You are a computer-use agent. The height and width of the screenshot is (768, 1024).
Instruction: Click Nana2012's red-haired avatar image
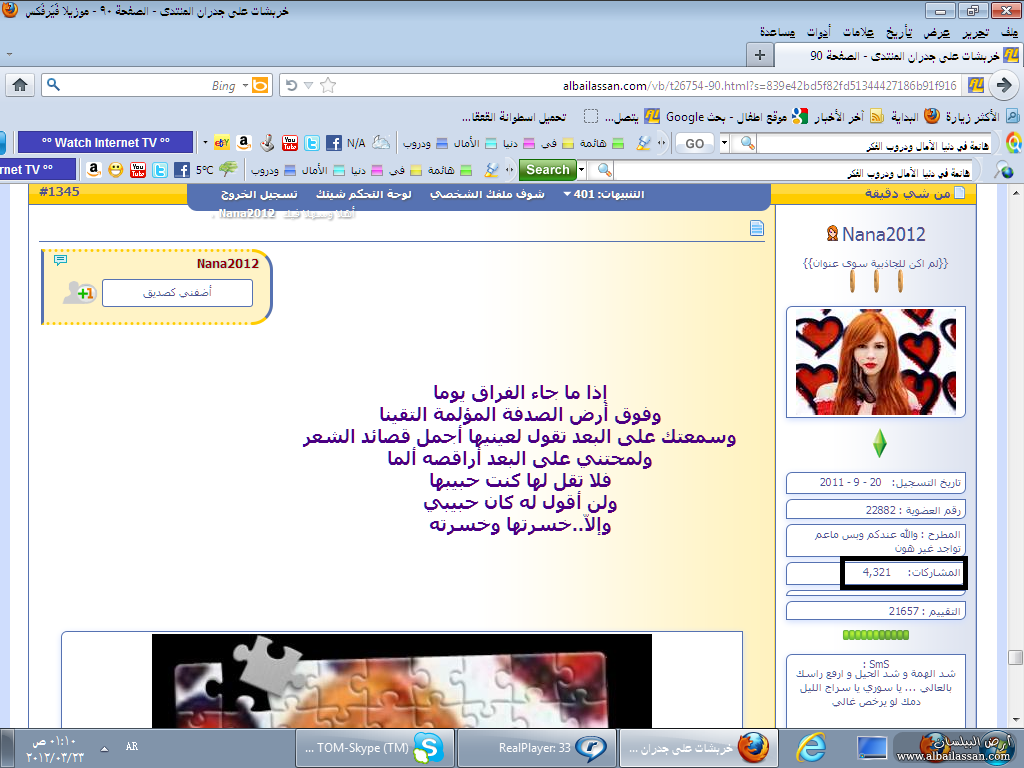(875, 362)
